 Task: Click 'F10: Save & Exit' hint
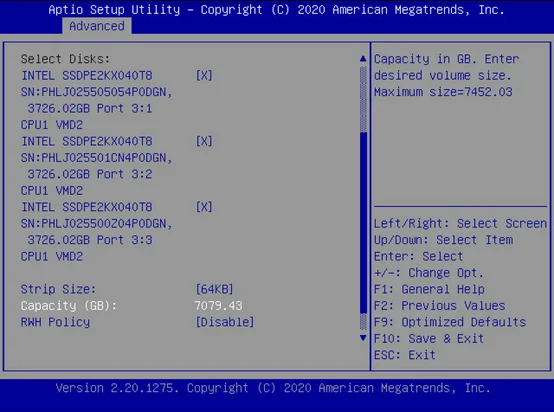[x=429, y=339]
